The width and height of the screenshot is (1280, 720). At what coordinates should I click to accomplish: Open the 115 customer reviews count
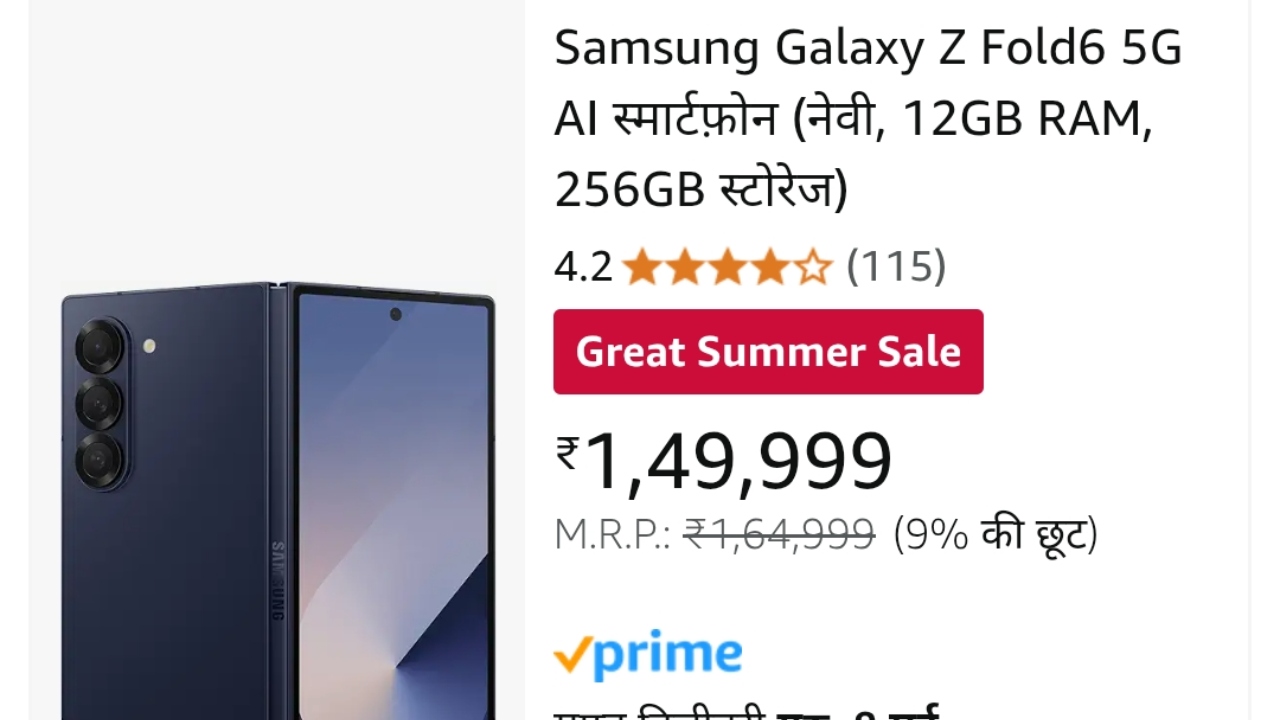[896, 267]
